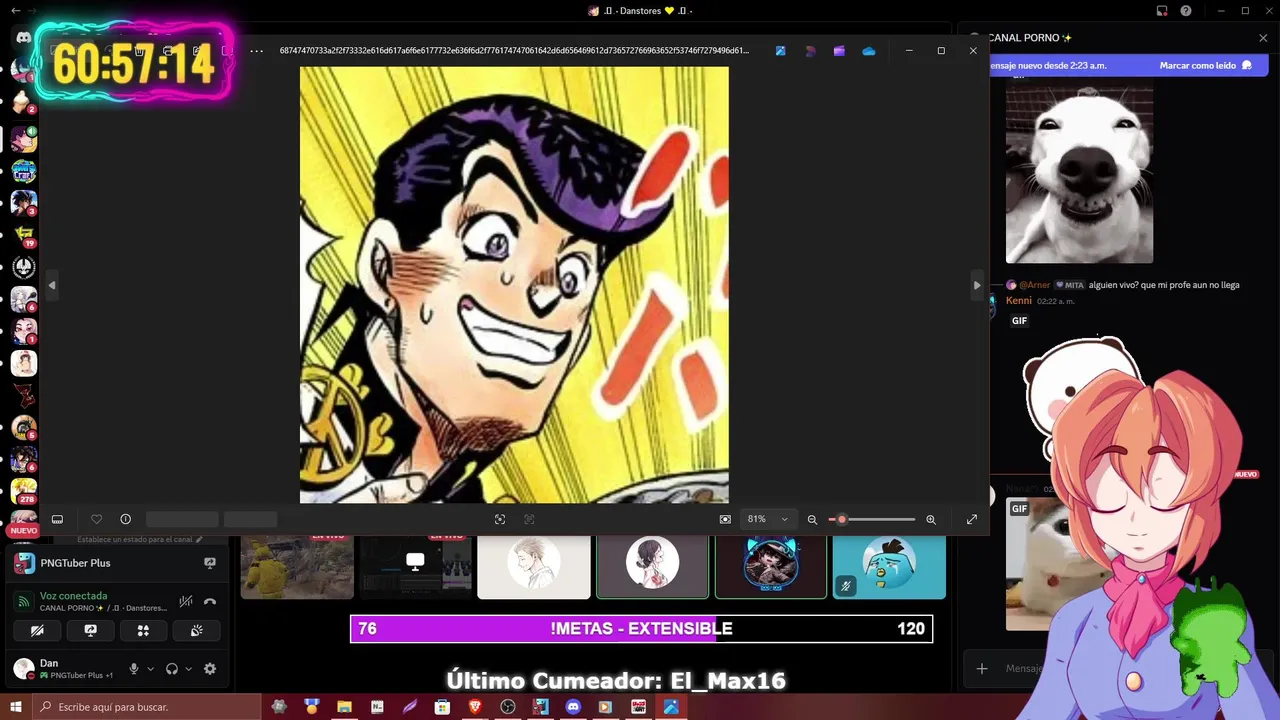Open Kenni's profile from the chat message
The image size is (1280, 720).
(x=1018, y=300)
